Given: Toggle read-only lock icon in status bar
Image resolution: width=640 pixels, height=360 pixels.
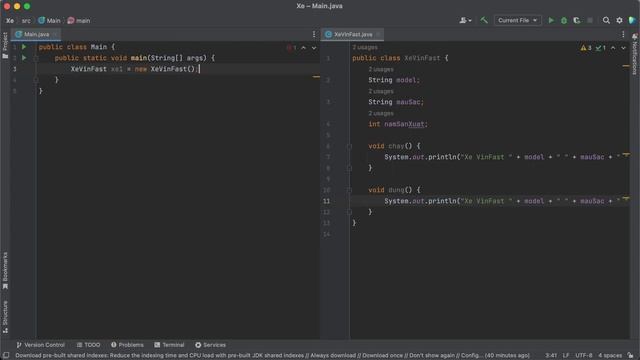Looking at the screenshot, I should pyautogui.click(x=630, y=356).
